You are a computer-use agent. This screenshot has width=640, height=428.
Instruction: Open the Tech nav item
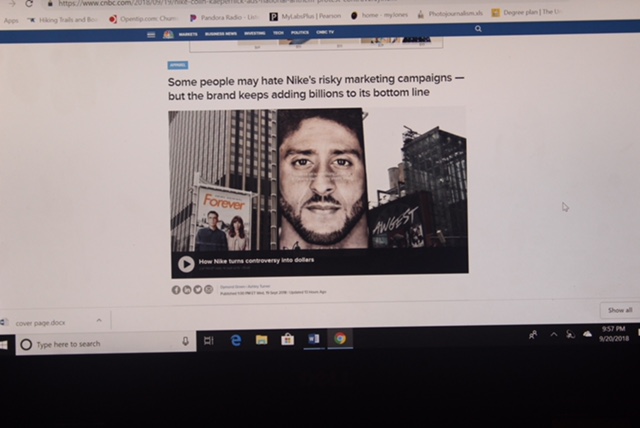(278, 33)
